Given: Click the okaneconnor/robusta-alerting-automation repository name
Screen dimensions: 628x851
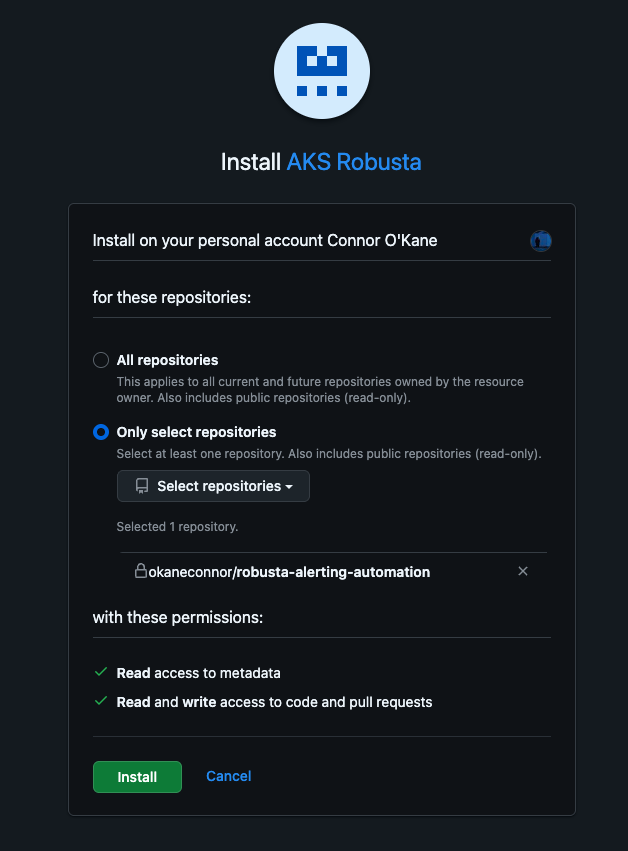Looking at the screenshot, I should click(288, 572).
